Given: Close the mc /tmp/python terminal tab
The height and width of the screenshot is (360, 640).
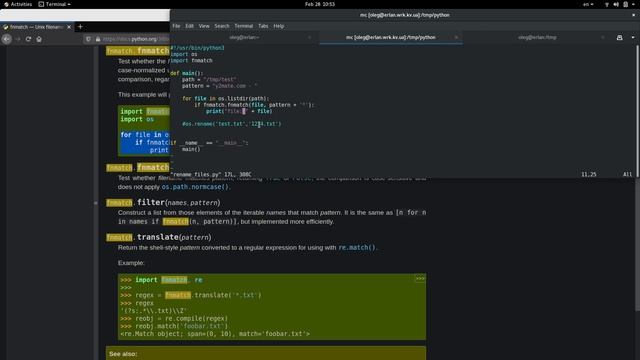Looking at the screenshot, I should pyautogui.click(x=456, y=37).
